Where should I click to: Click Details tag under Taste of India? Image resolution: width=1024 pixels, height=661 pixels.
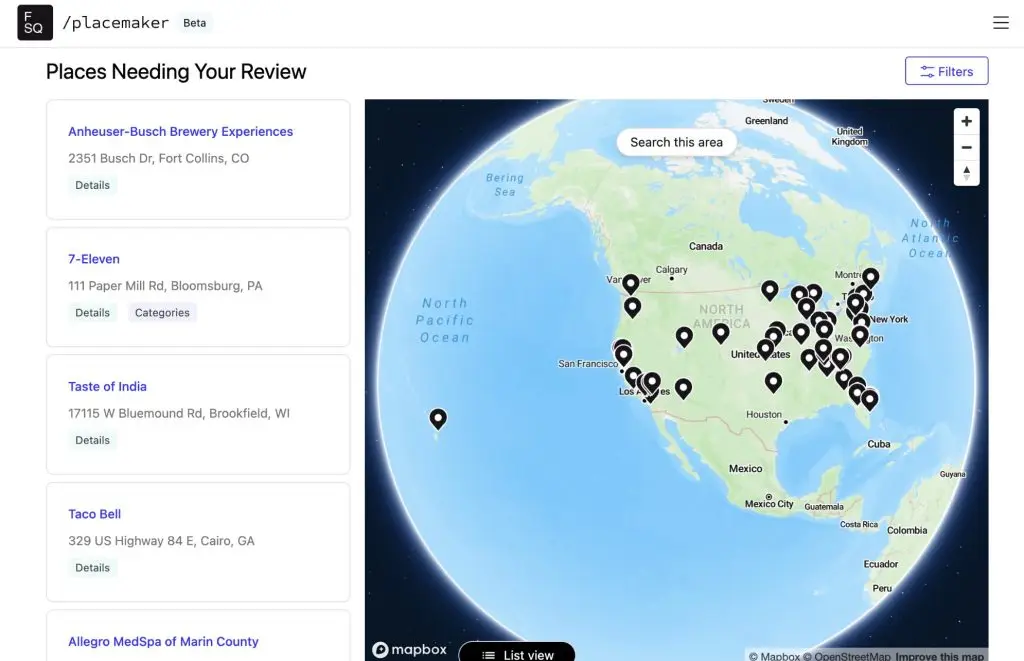92,440
